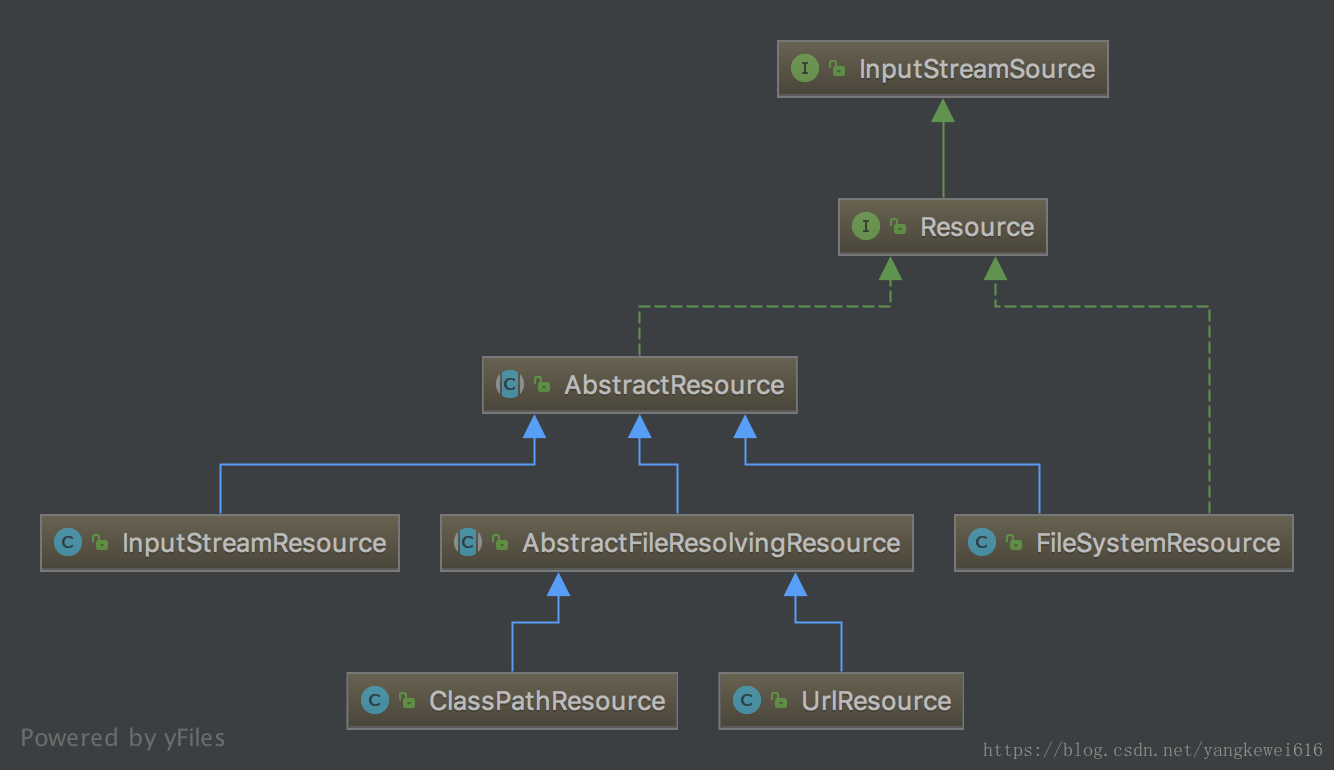1334x770 pixels.
Task: Click the public lock icon on AbstractFileResolvingResource
Action: [x=500, y=543]
